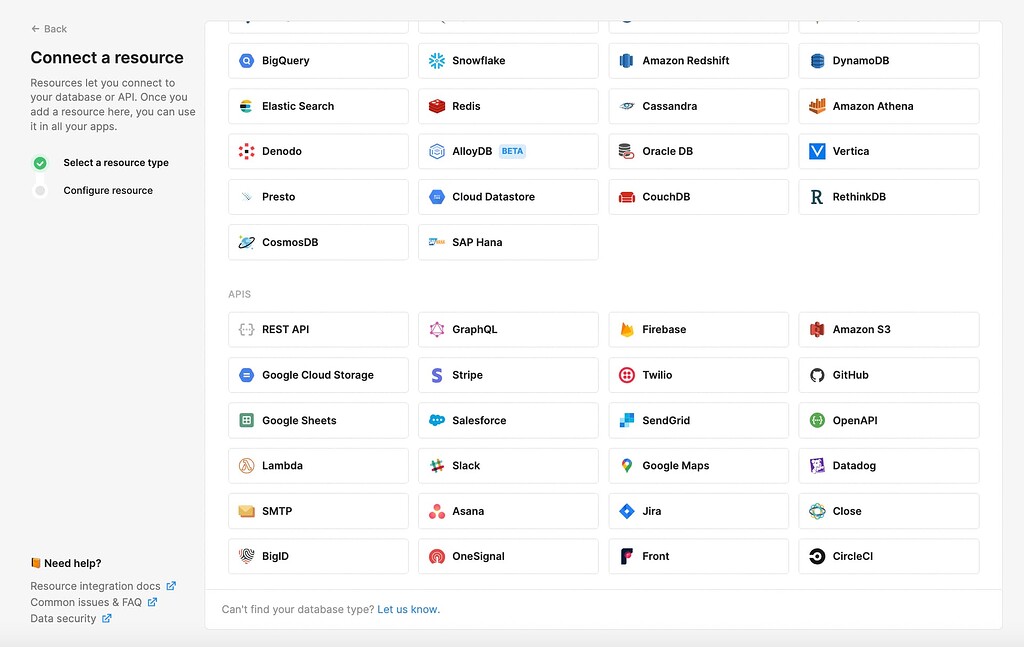This screenshot has height=647, width=1024.
Task: Click the CosmosDB planet icon
Action: (x=246, y=242)
